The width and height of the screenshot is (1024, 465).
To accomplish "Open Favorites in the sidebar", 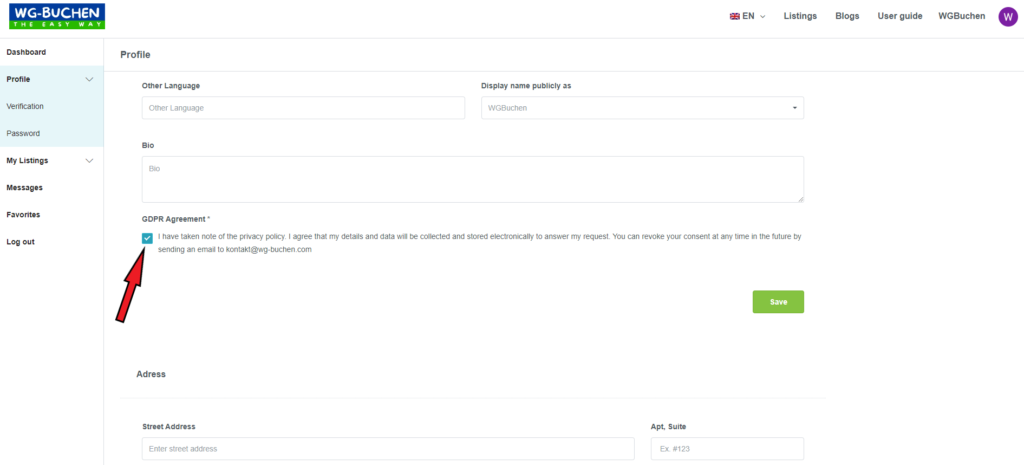I will pos(23,215).
